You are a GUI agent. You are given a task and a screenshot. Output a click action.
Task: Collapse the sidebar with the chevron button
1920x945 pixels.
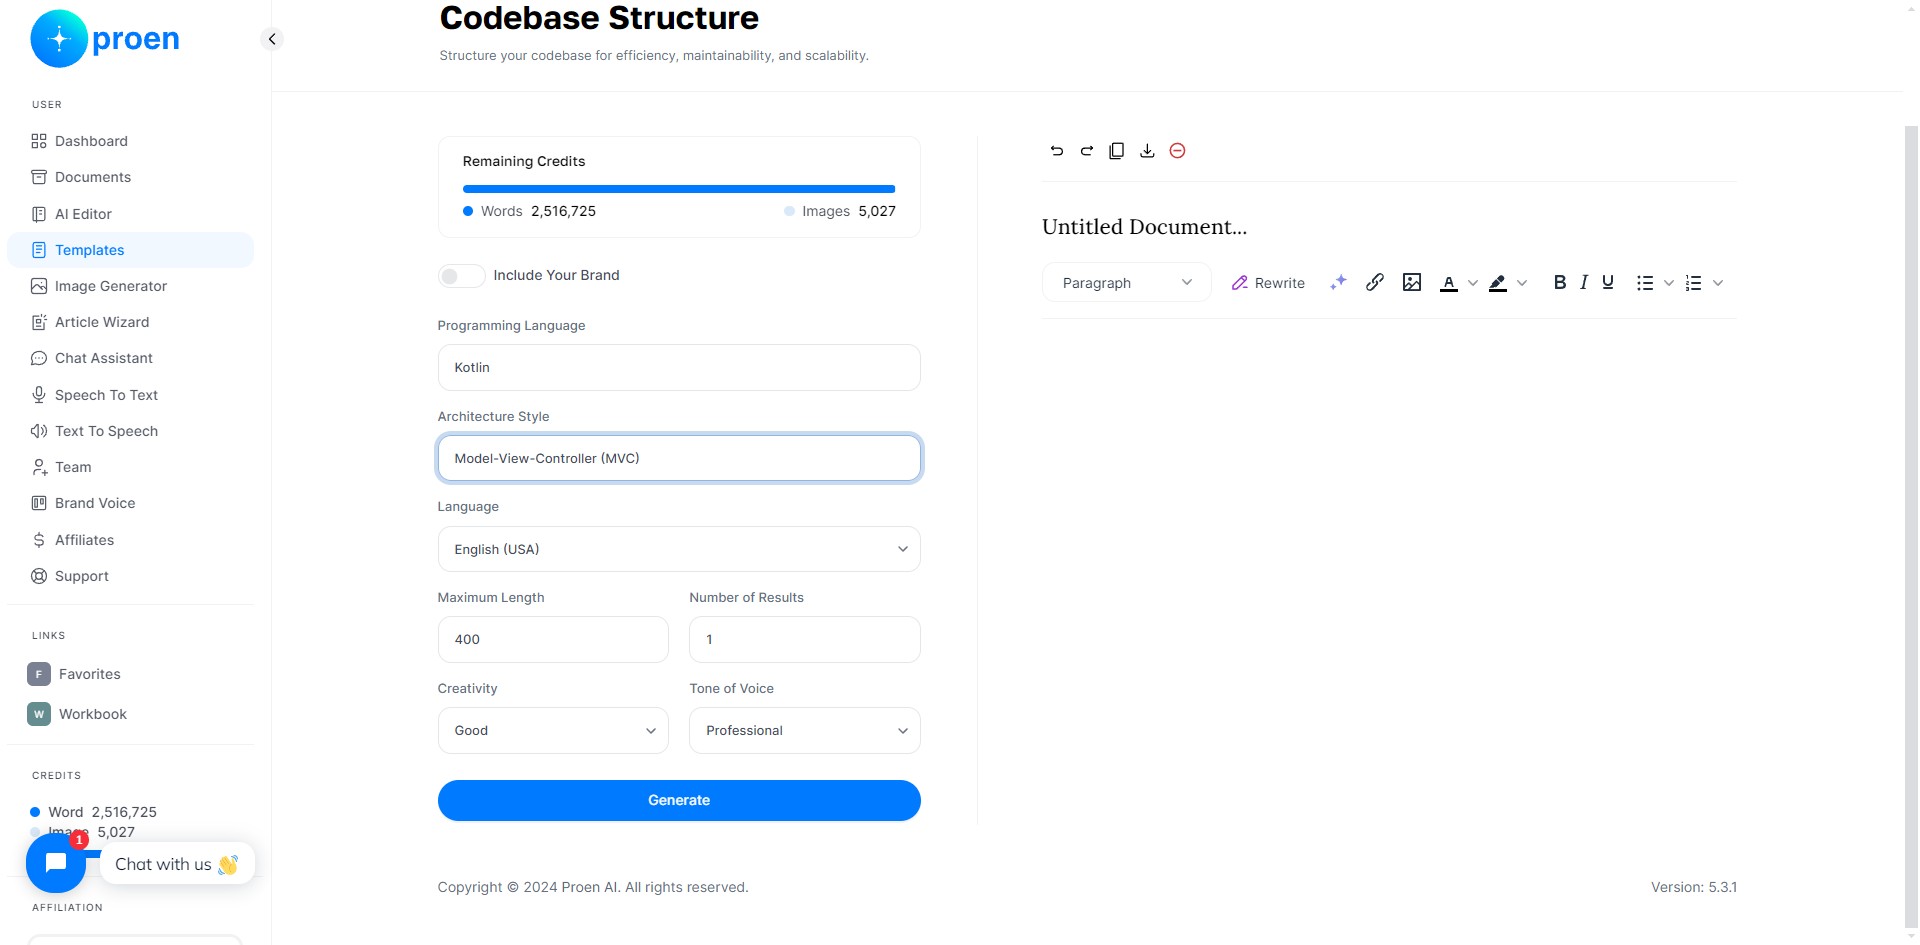(272, 39)
